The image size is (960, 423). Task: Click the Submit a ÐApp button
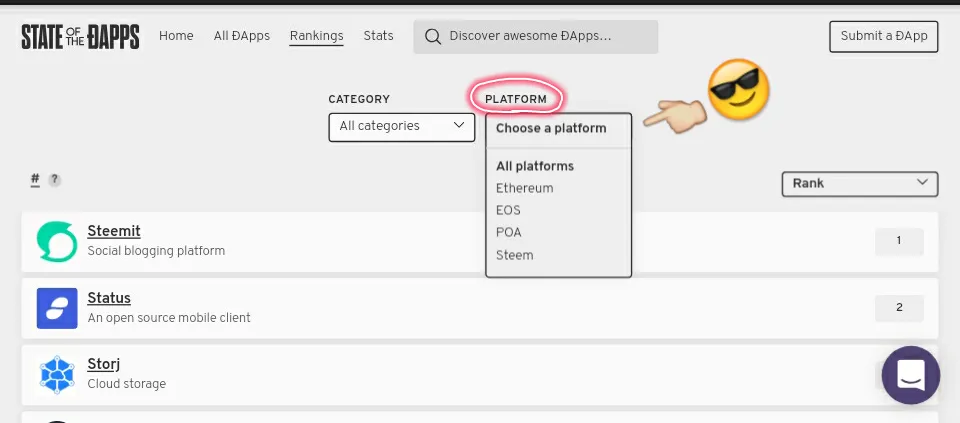(x=883, y=37)
